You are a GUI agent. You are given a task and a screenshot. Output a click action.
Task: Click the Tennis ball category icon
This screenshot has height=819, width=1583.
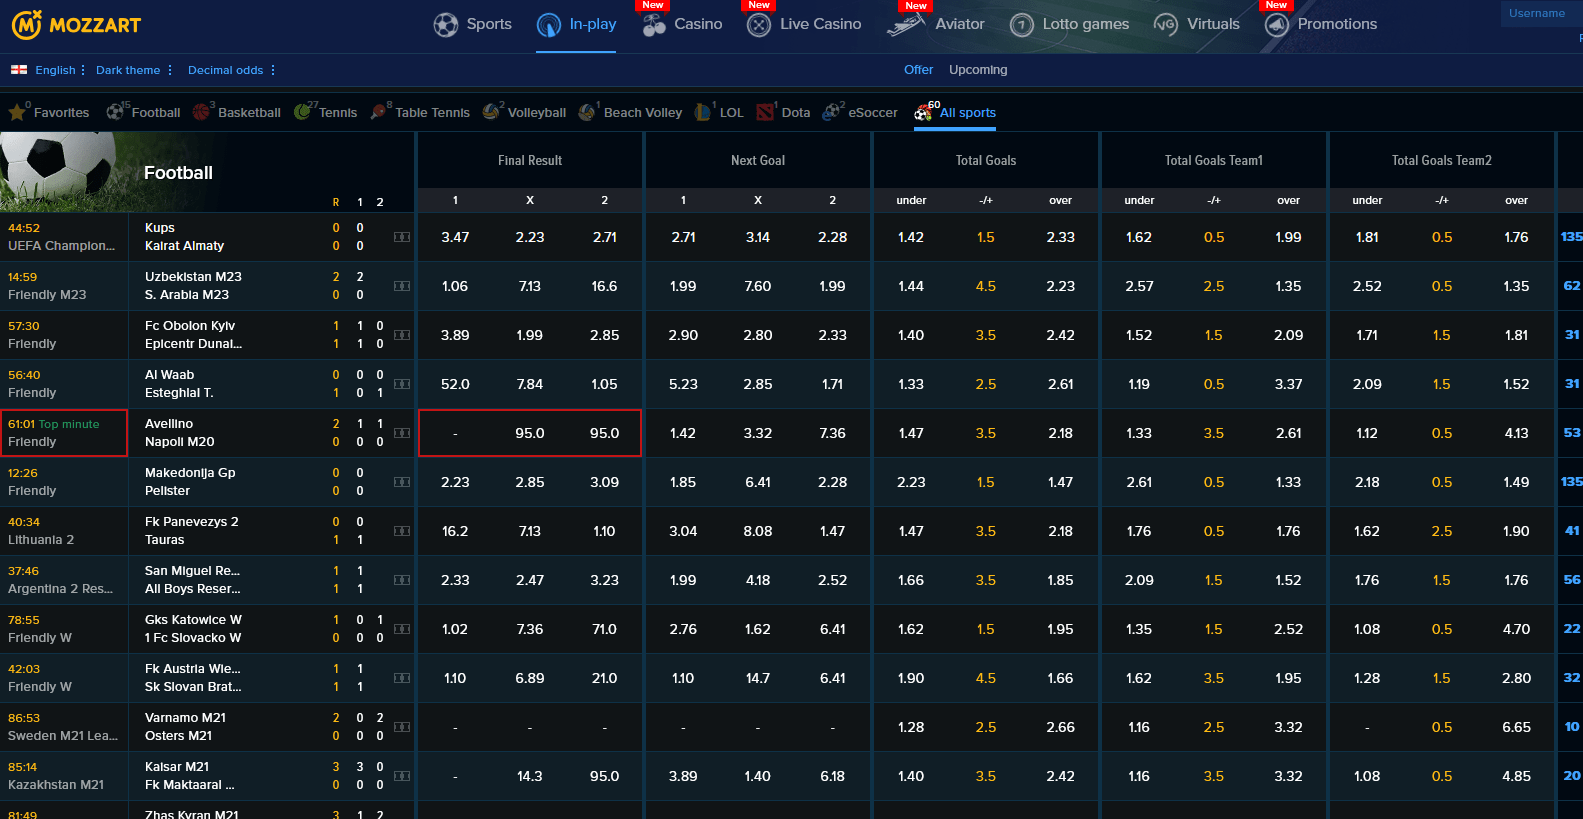pyautogui.click(x=302, y=112)
